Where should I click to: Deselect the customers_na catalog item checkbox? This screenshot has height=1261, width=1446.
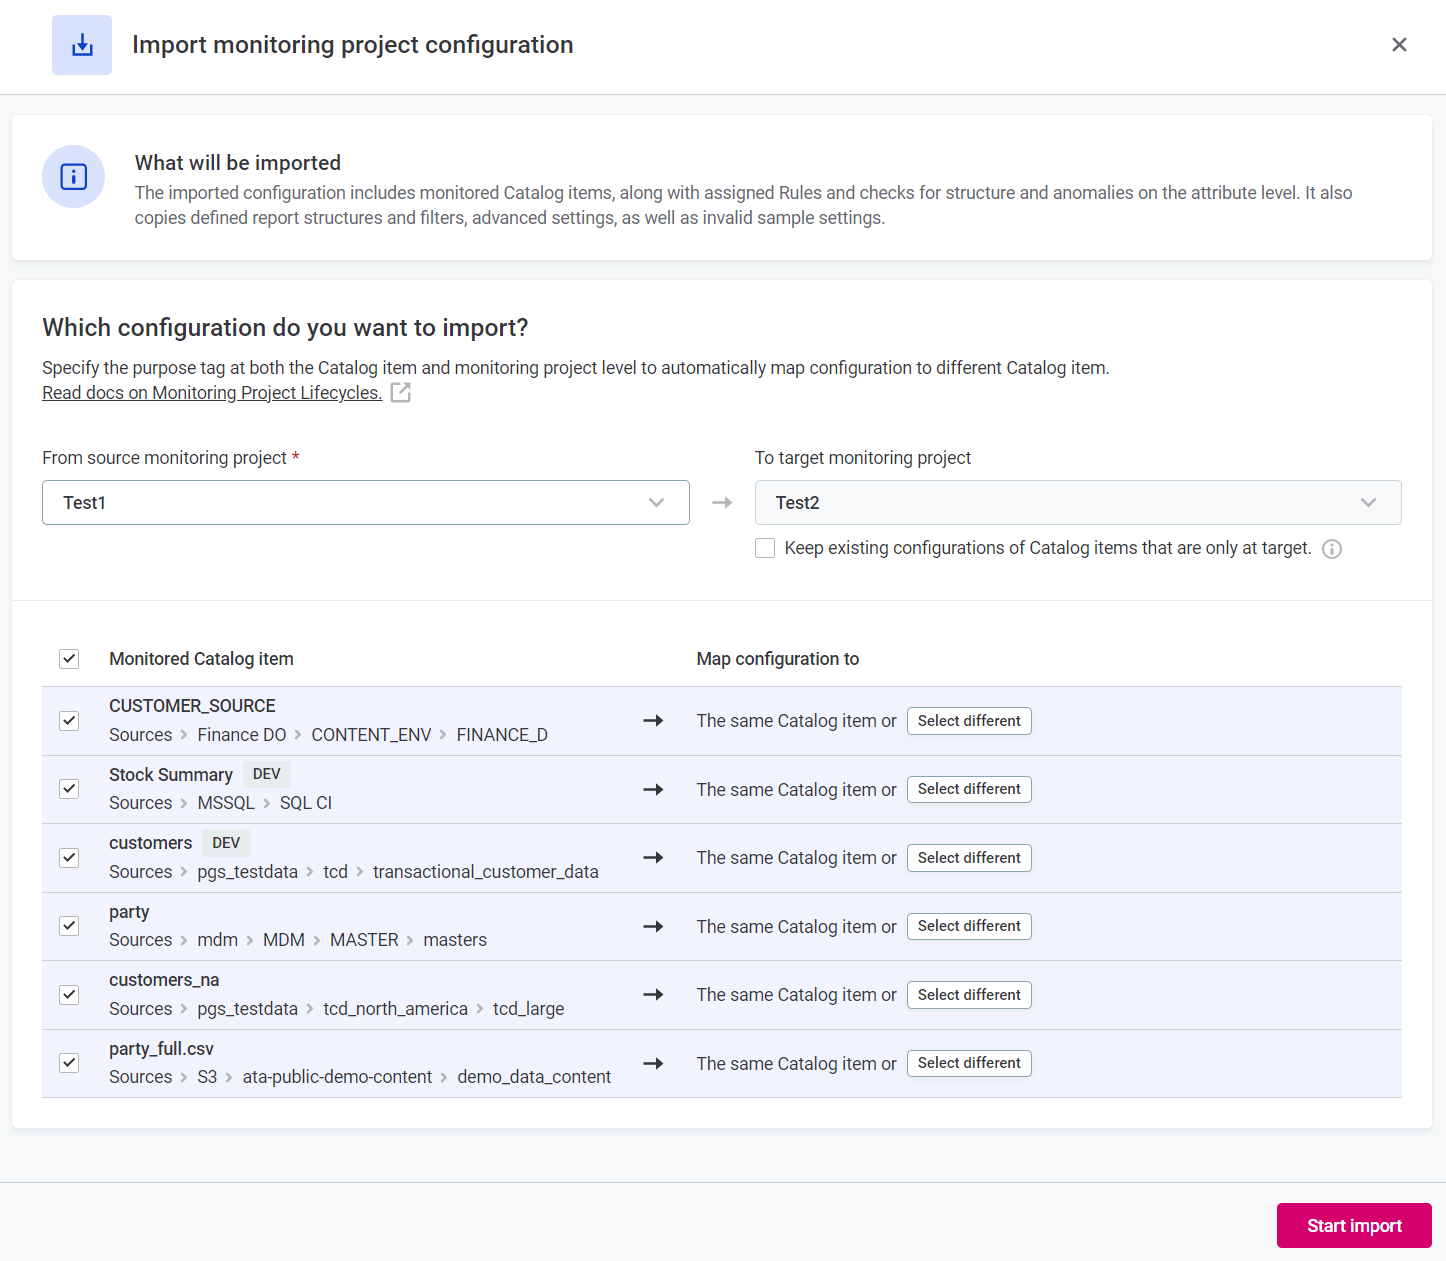click(x=69, y=995)
